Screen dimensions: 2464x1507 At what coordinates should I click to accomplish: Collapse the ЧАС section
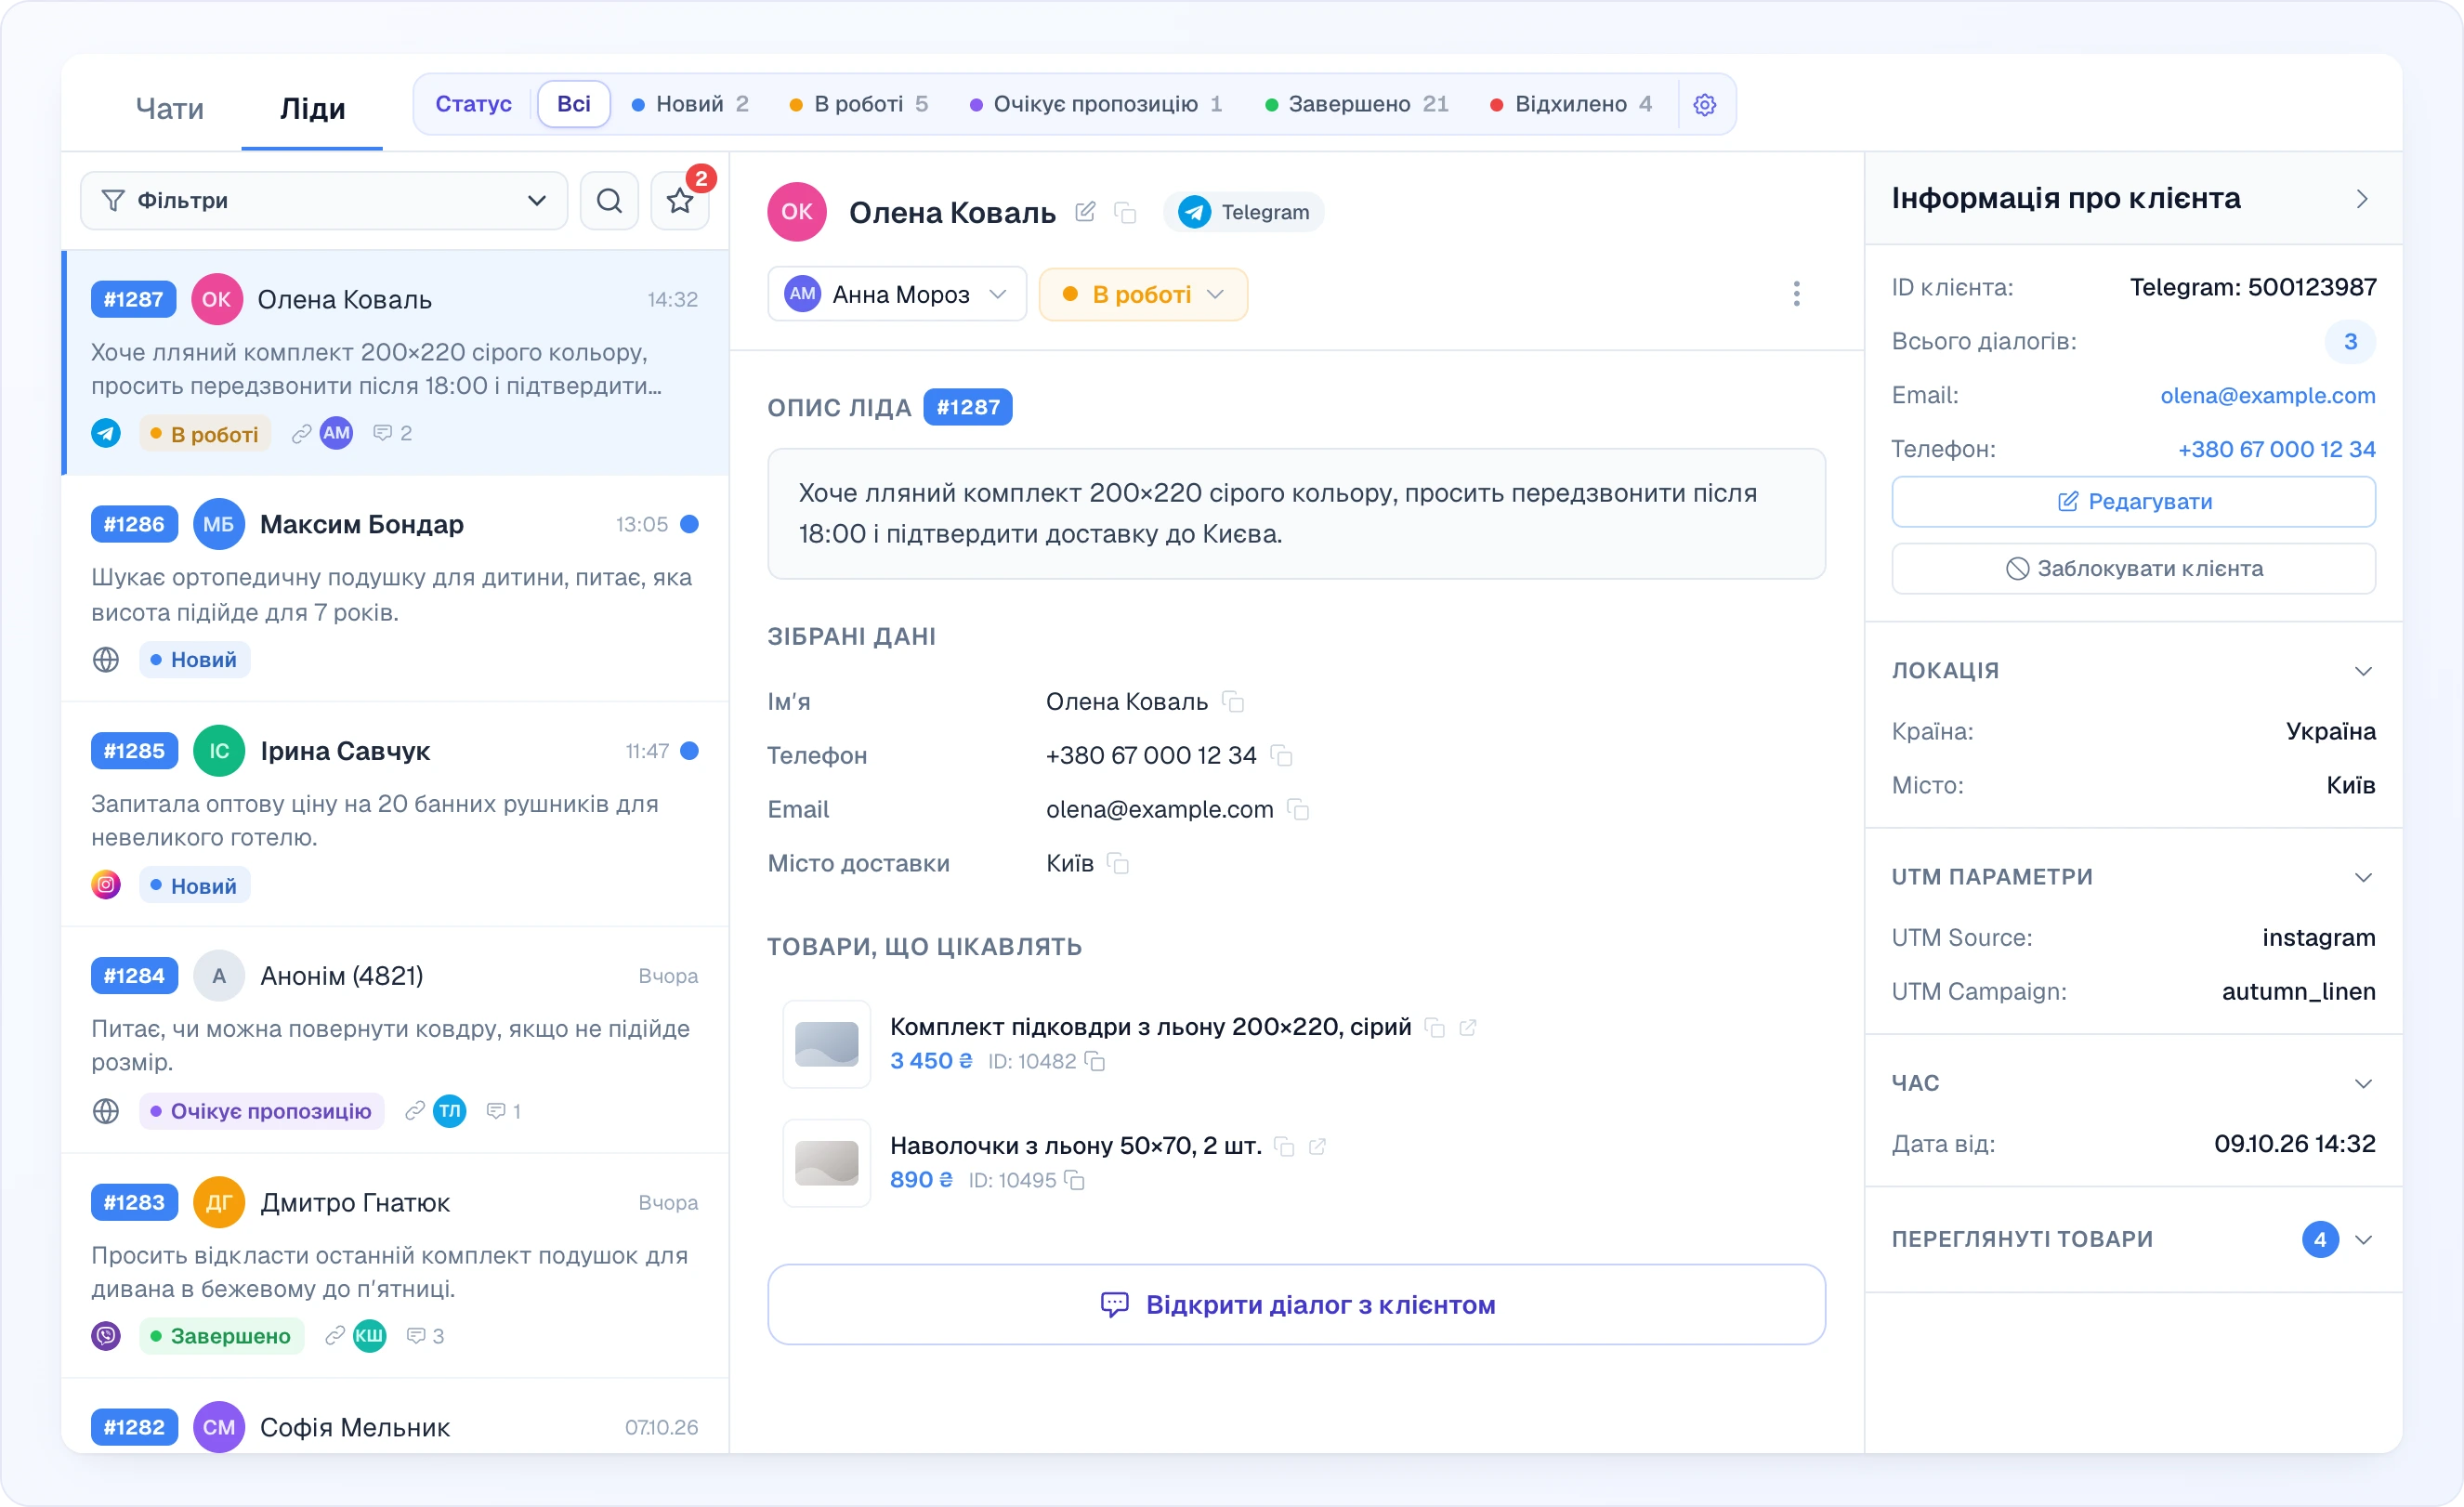(2363, 1084)
